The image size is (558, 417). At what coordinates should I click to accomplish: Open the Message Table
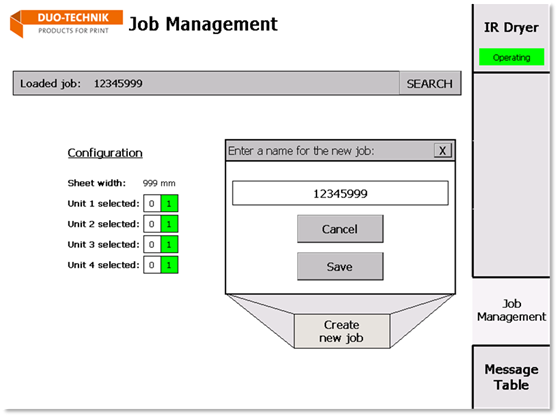point(511,377)
